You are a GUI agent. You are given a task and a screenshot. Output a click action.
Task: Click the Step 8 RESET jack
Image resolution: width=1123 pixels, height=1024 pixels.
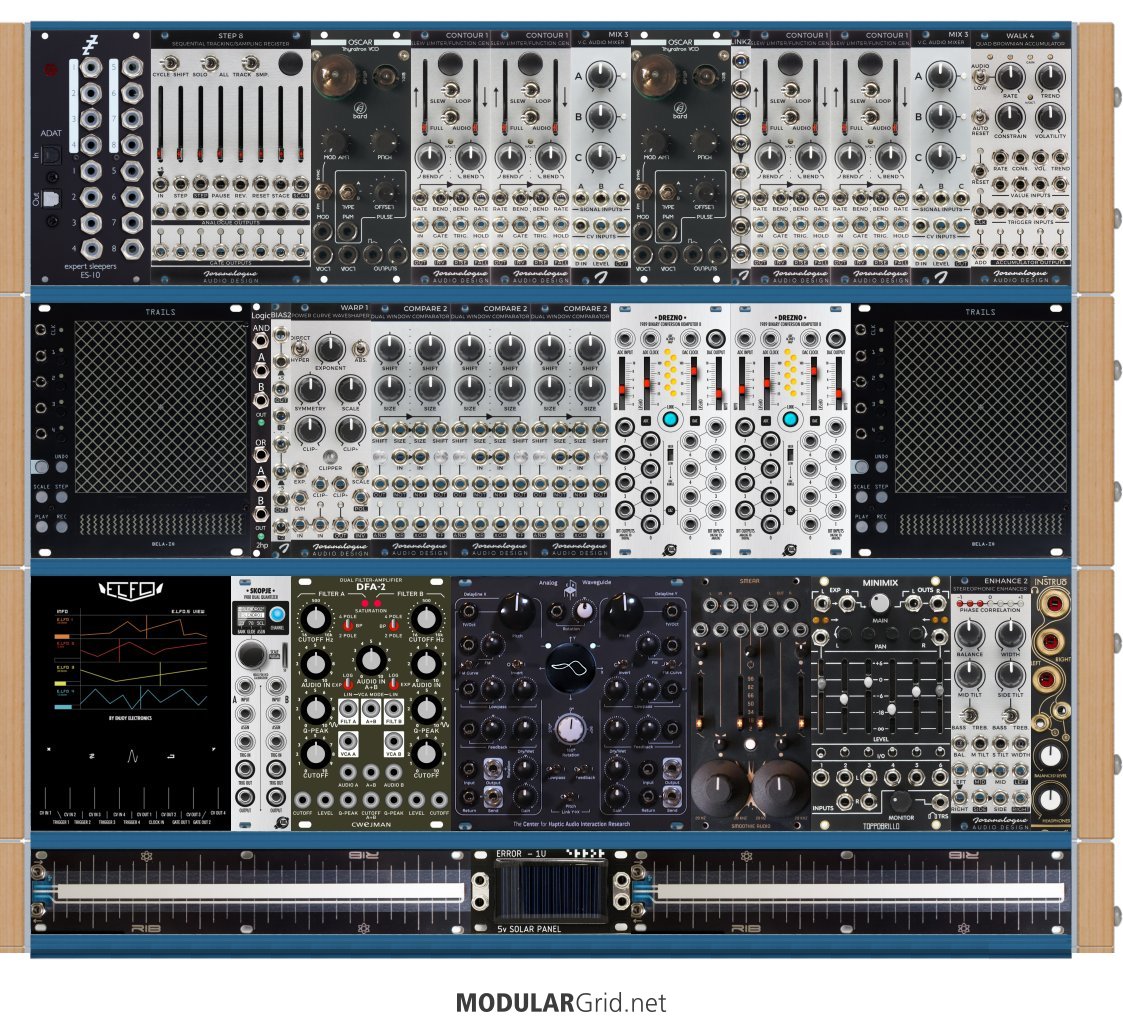(261, 185)
